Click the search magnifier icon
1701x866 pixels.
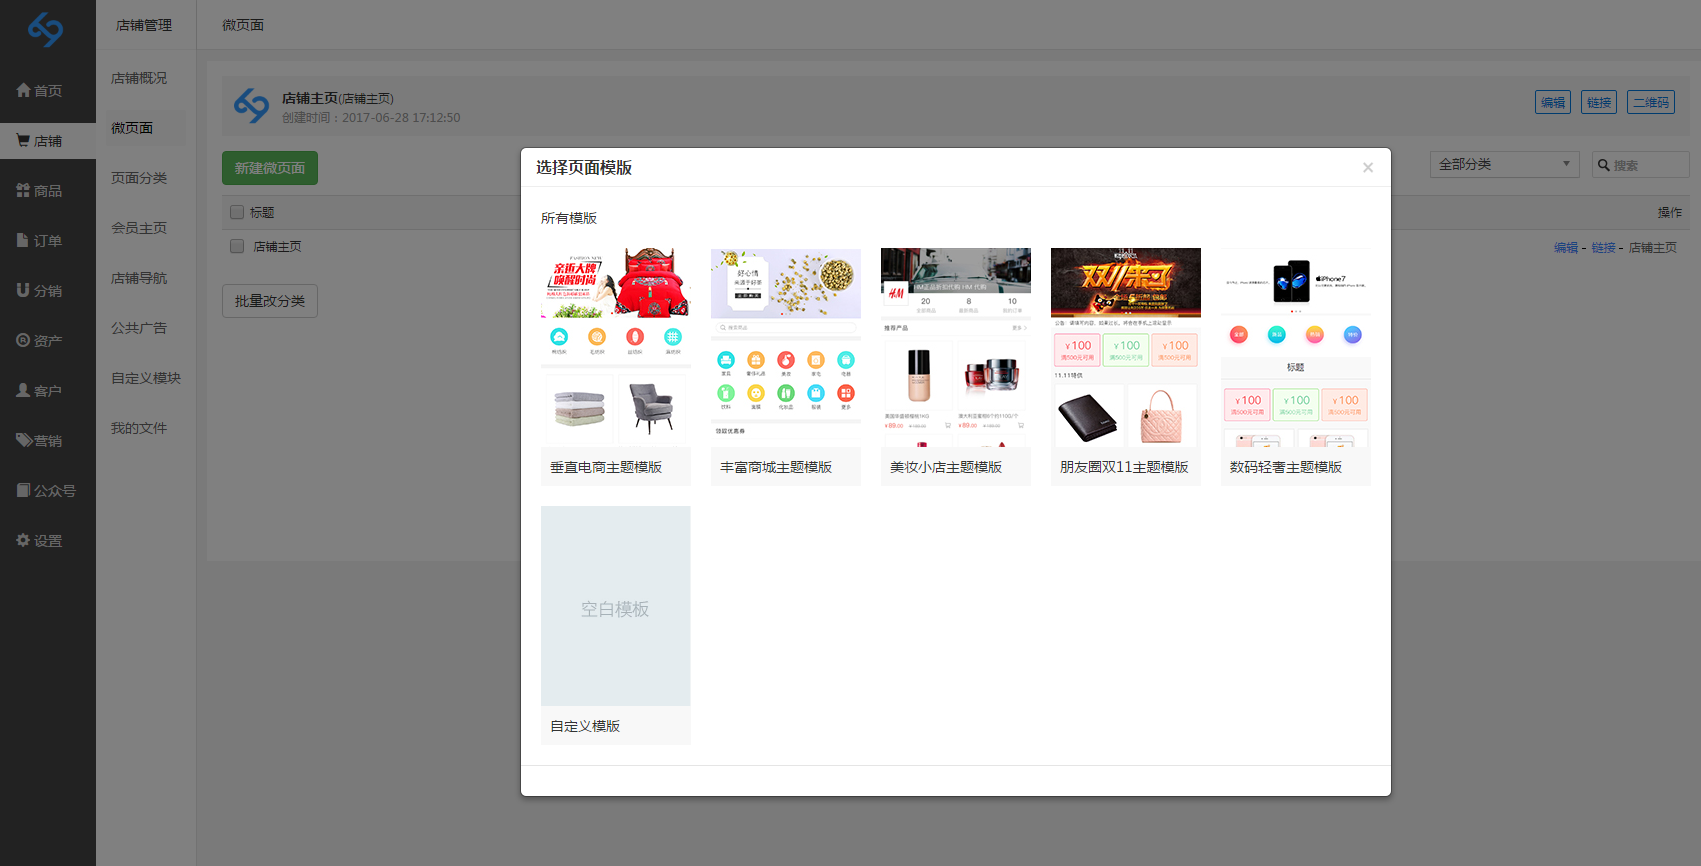coord(1604,165)
